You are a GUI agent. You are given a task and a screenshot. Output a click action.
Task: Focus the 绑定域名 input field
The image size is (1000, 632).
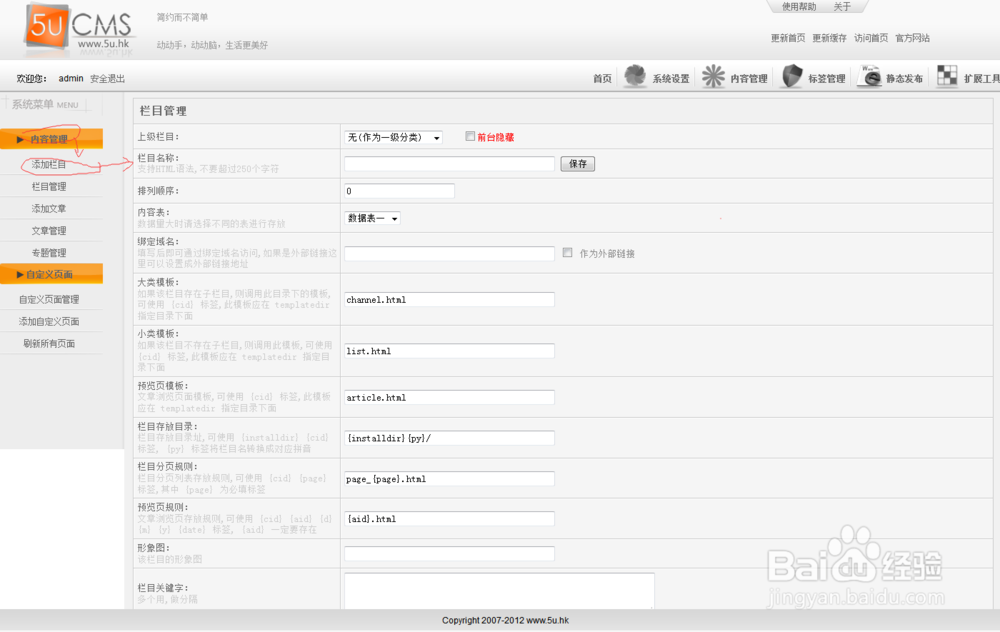(x=450, y=253)
